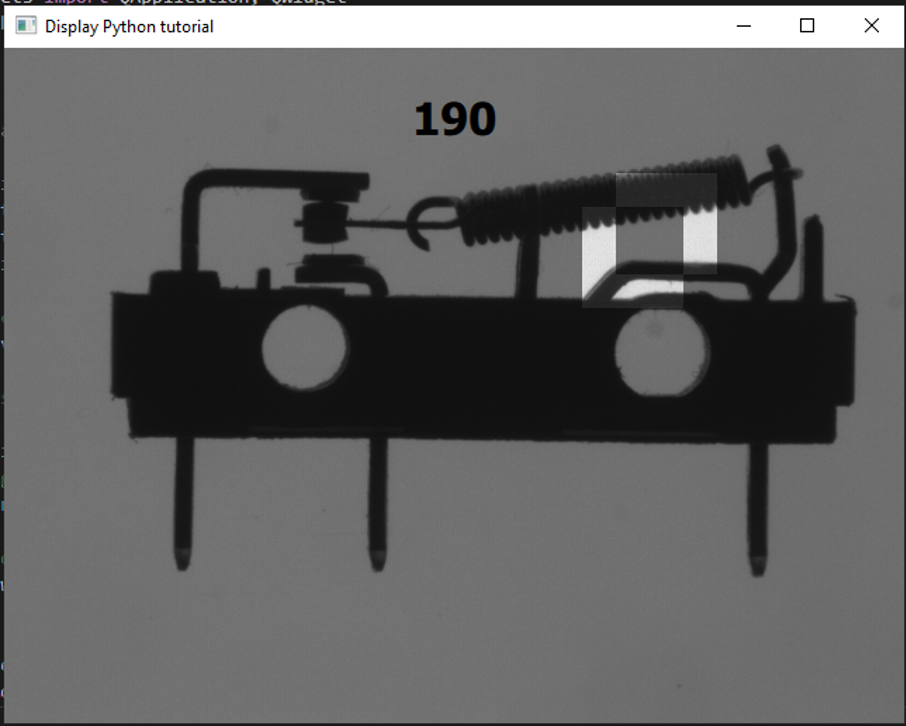The image size is (906, 726).
Task: Click the right circular hole in the part
Action: [662, 353]
